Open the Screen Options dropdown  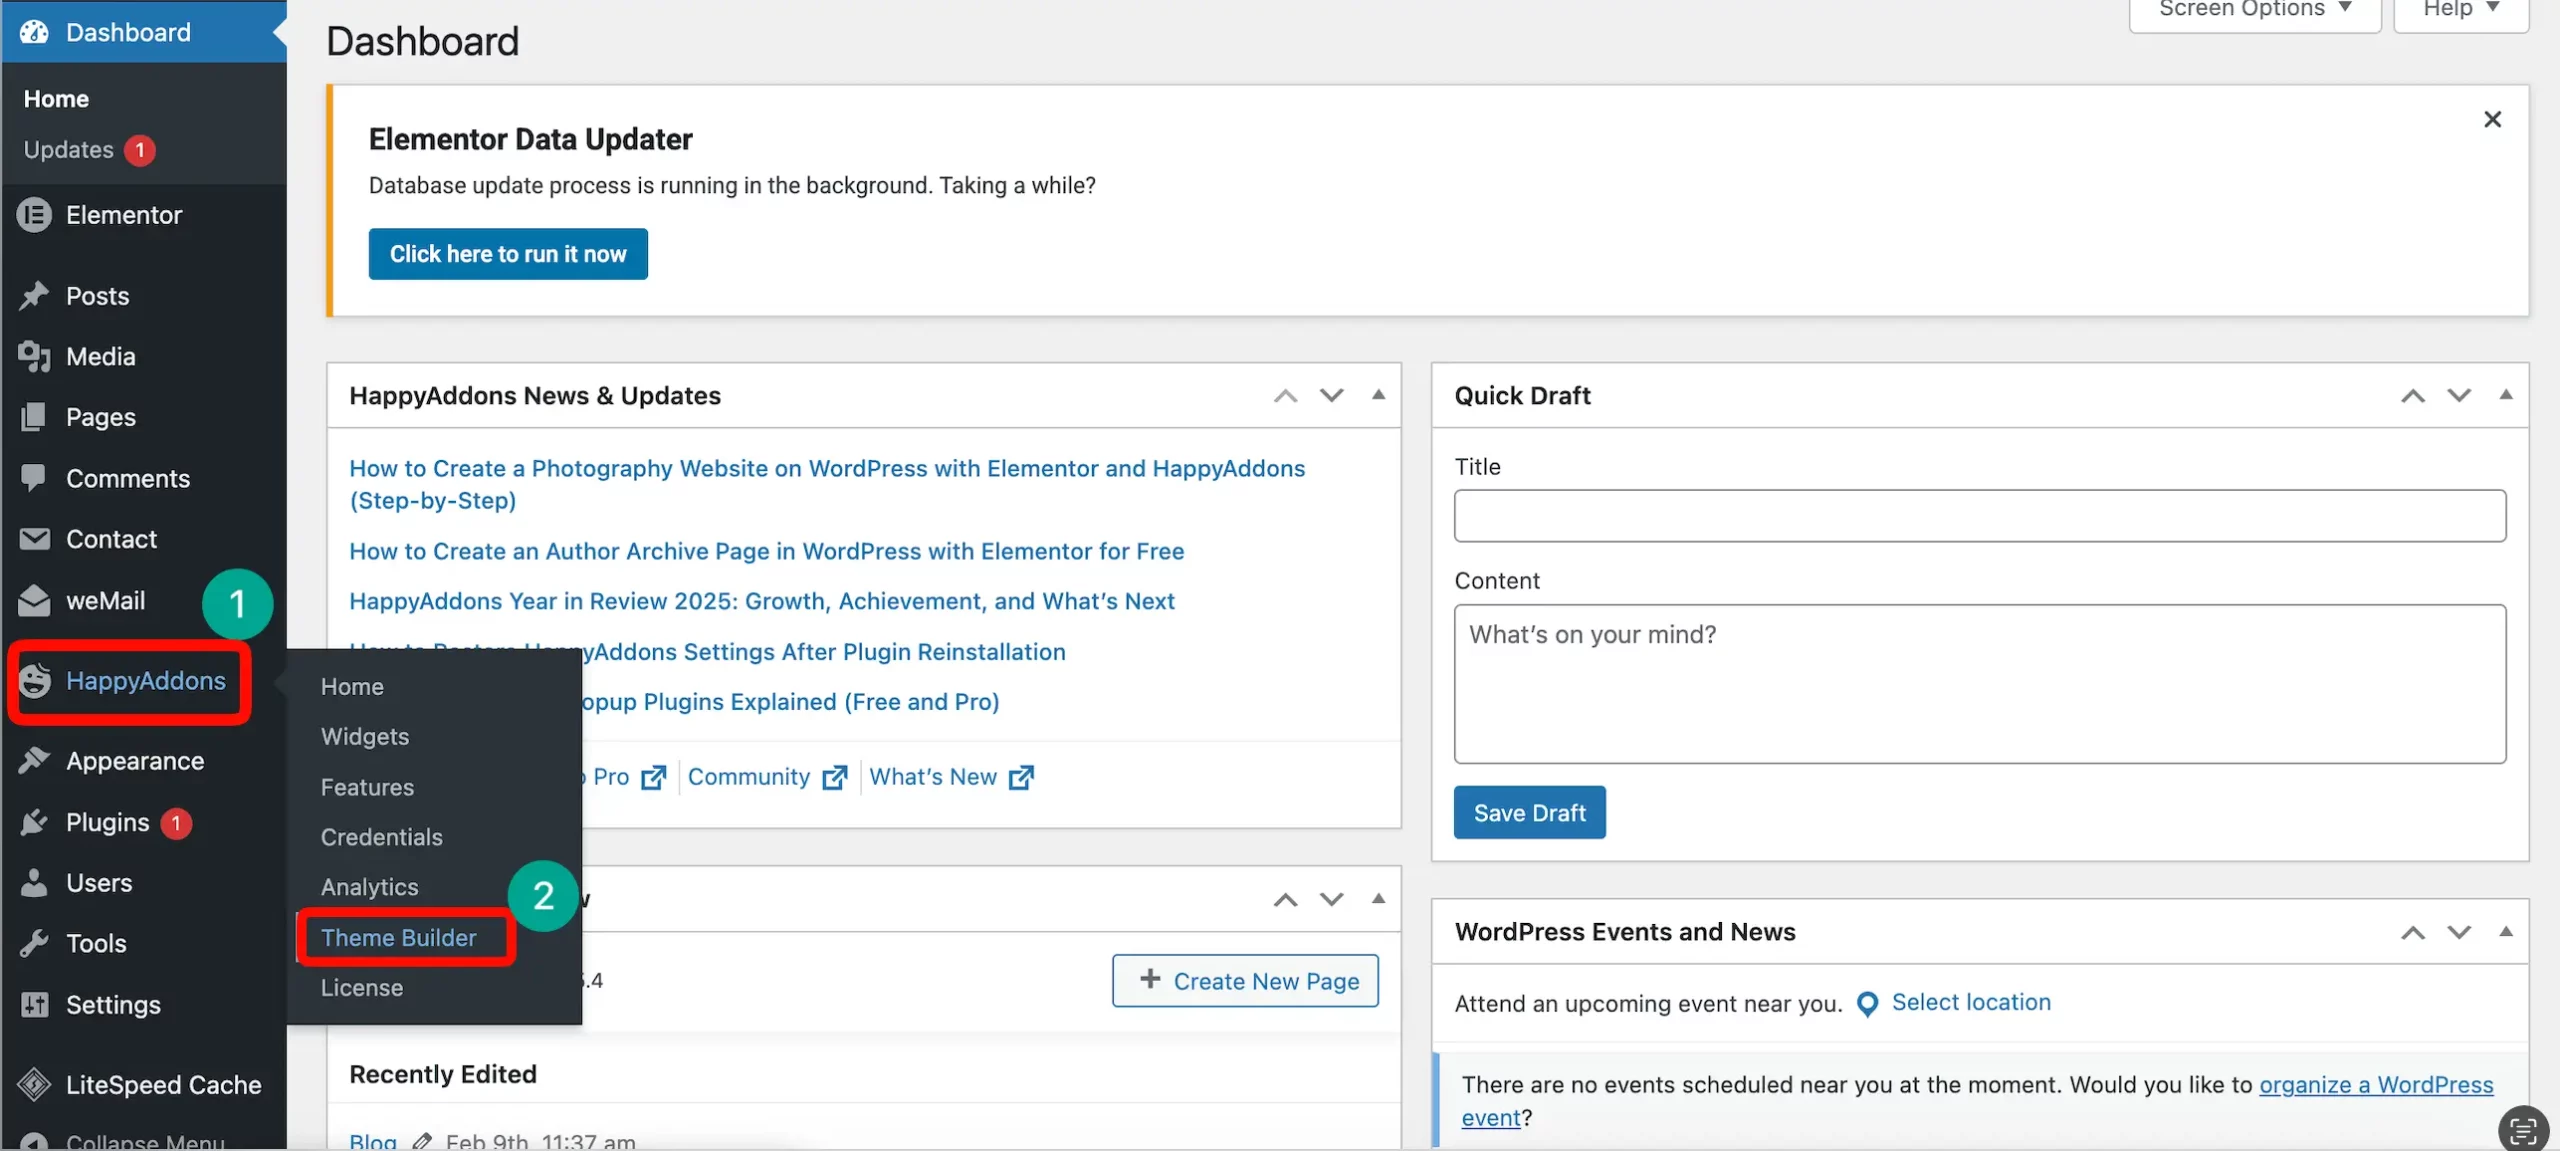2253,10
